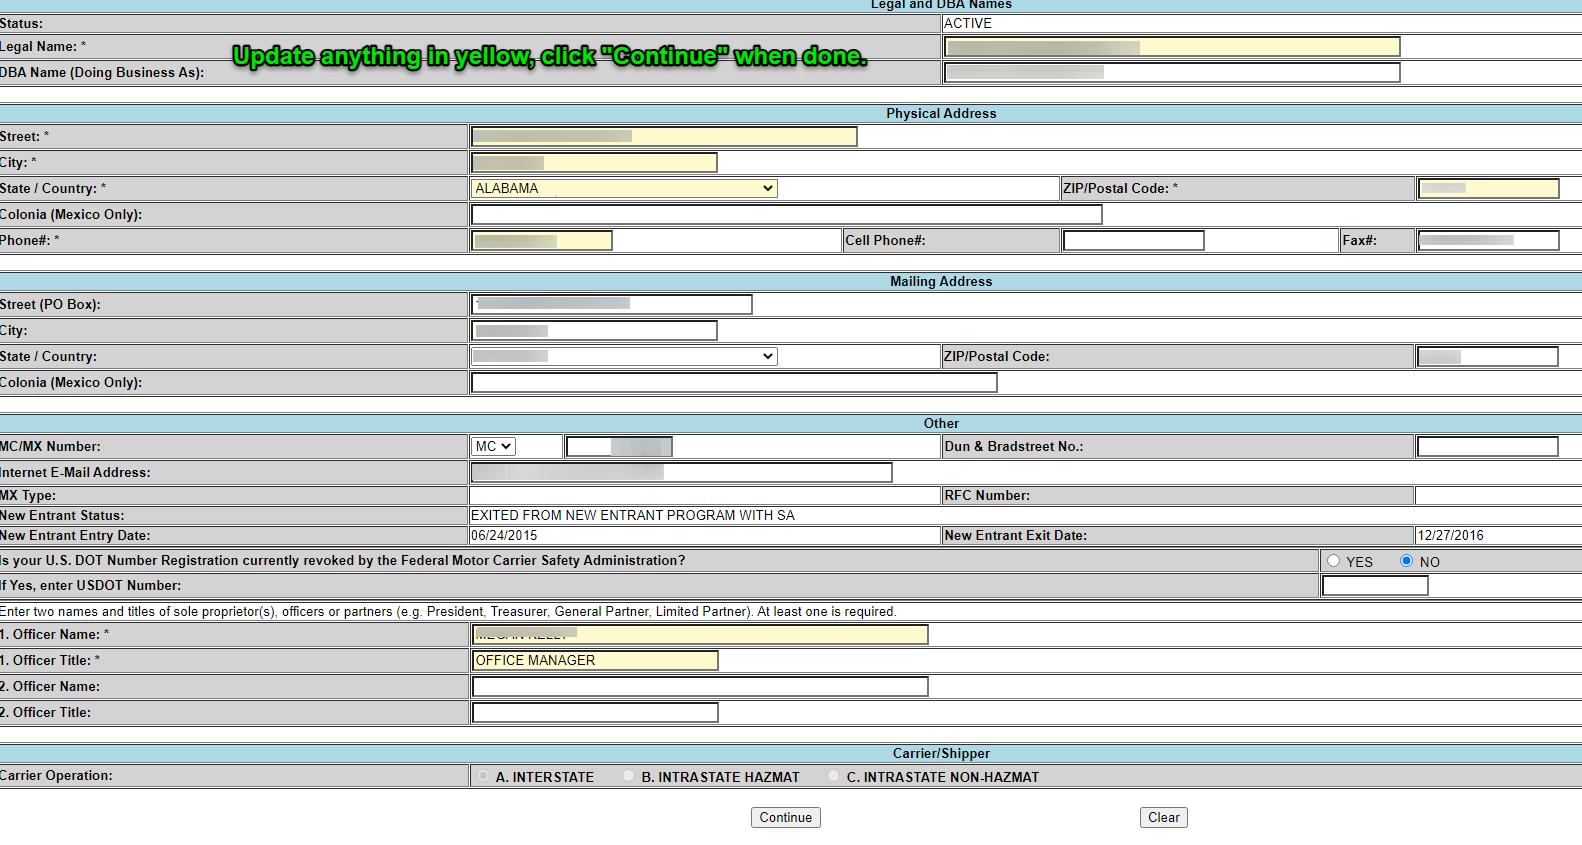Click the Continue button
The width and height of the screenshot is (1582, 845).
pyautogui.click(x=785, y=817)
